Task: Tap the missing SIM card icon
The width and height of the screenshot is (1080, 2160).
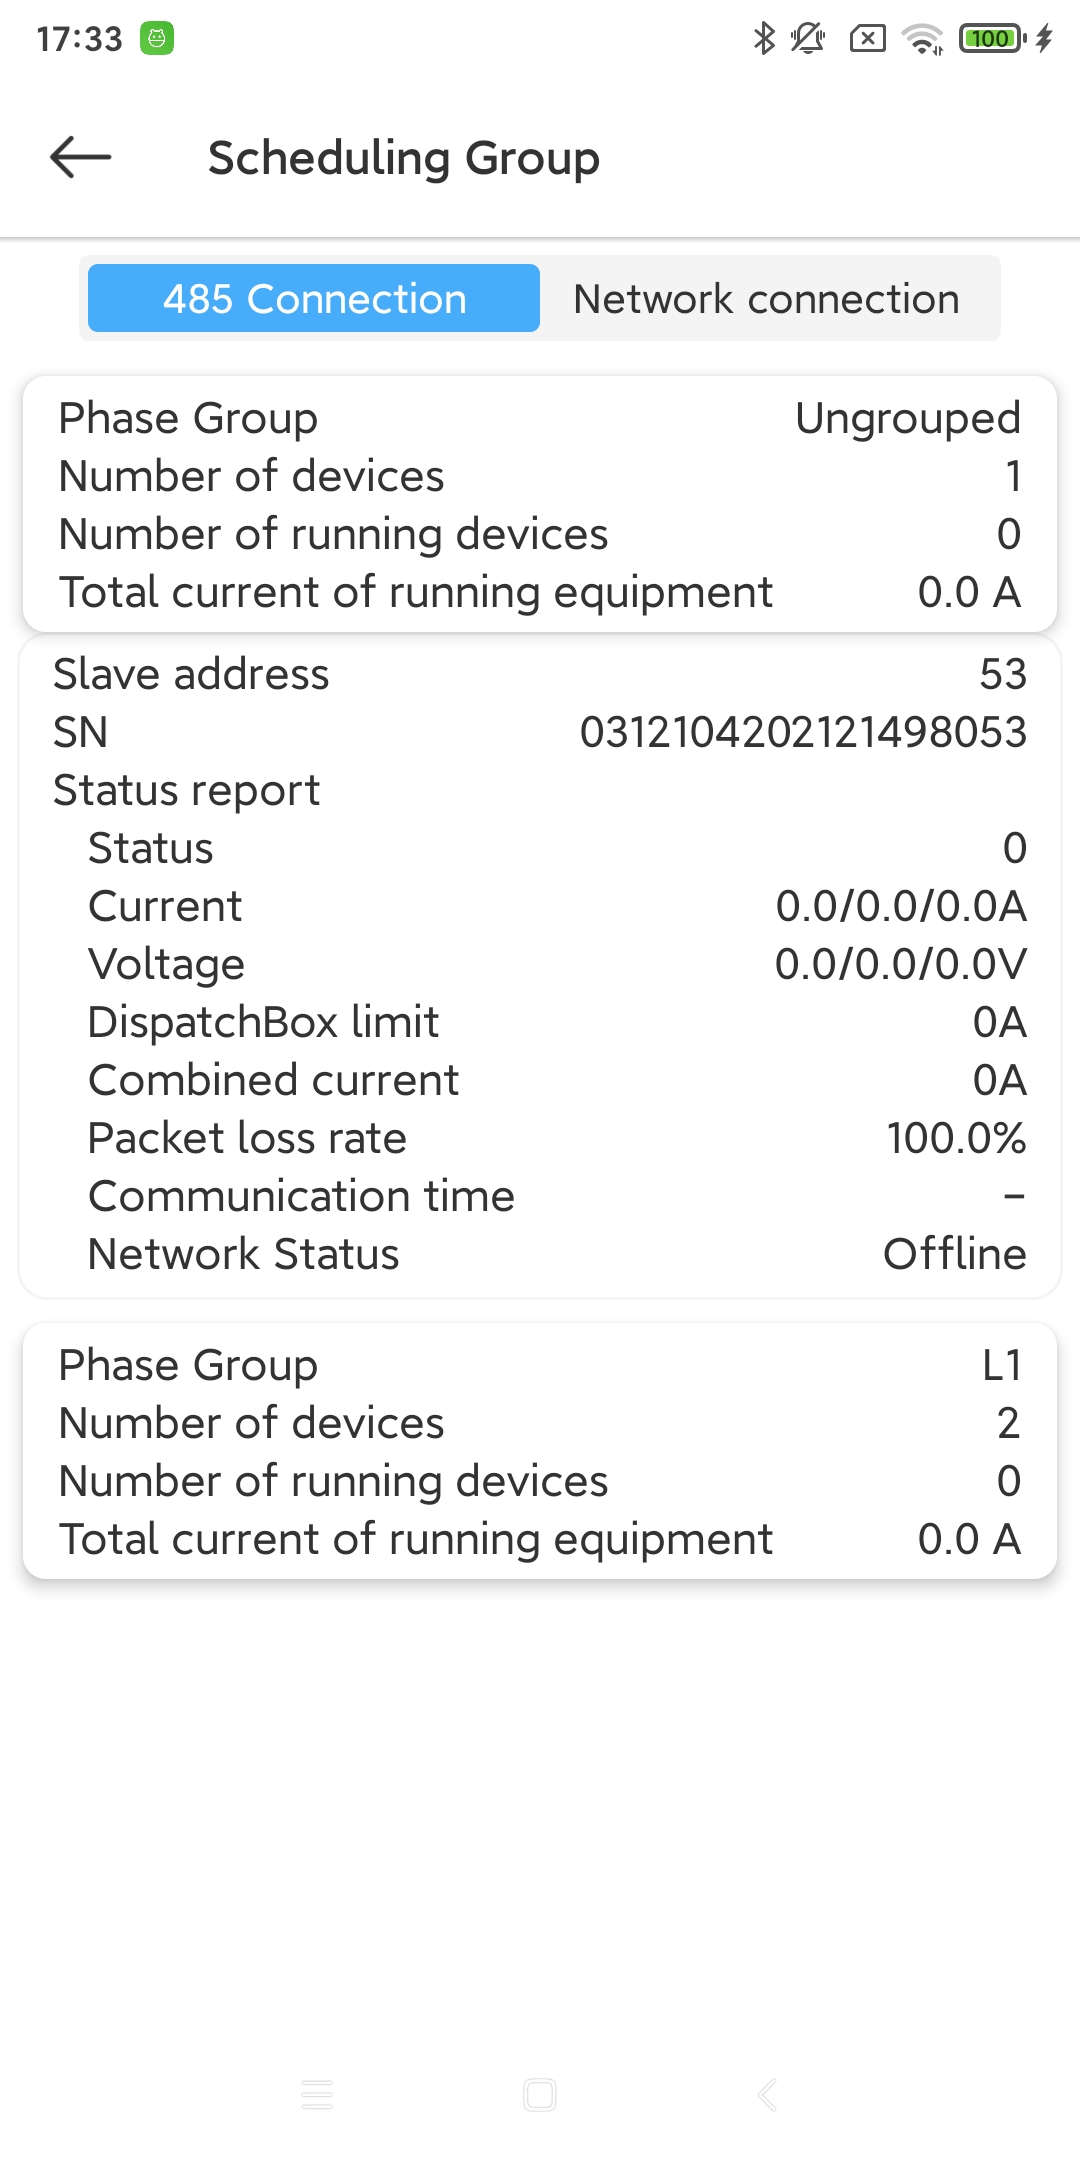Action: pyautogui.click(x=867, y=39)
